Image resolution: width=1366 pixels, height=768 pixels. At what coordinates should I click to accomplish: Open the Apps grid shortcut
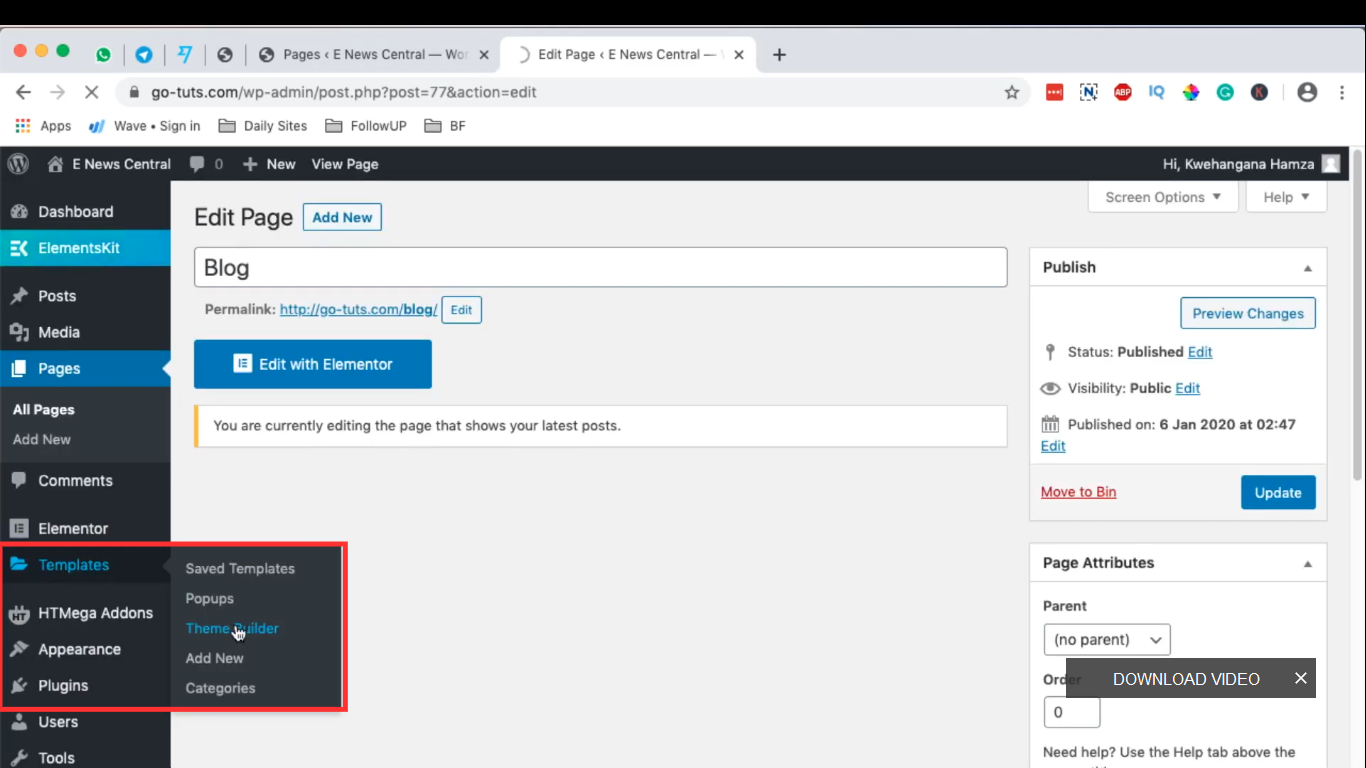[x=42, y=126]
